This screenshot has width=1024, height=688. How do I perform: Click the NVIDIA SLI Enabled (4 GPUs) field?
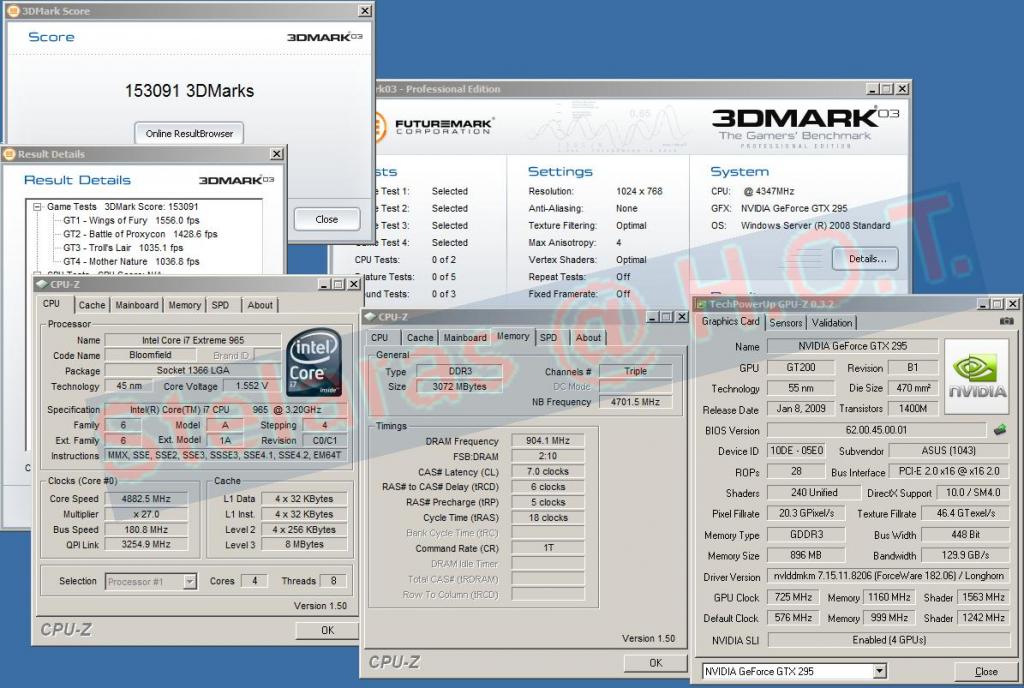(x=888, y=640)
